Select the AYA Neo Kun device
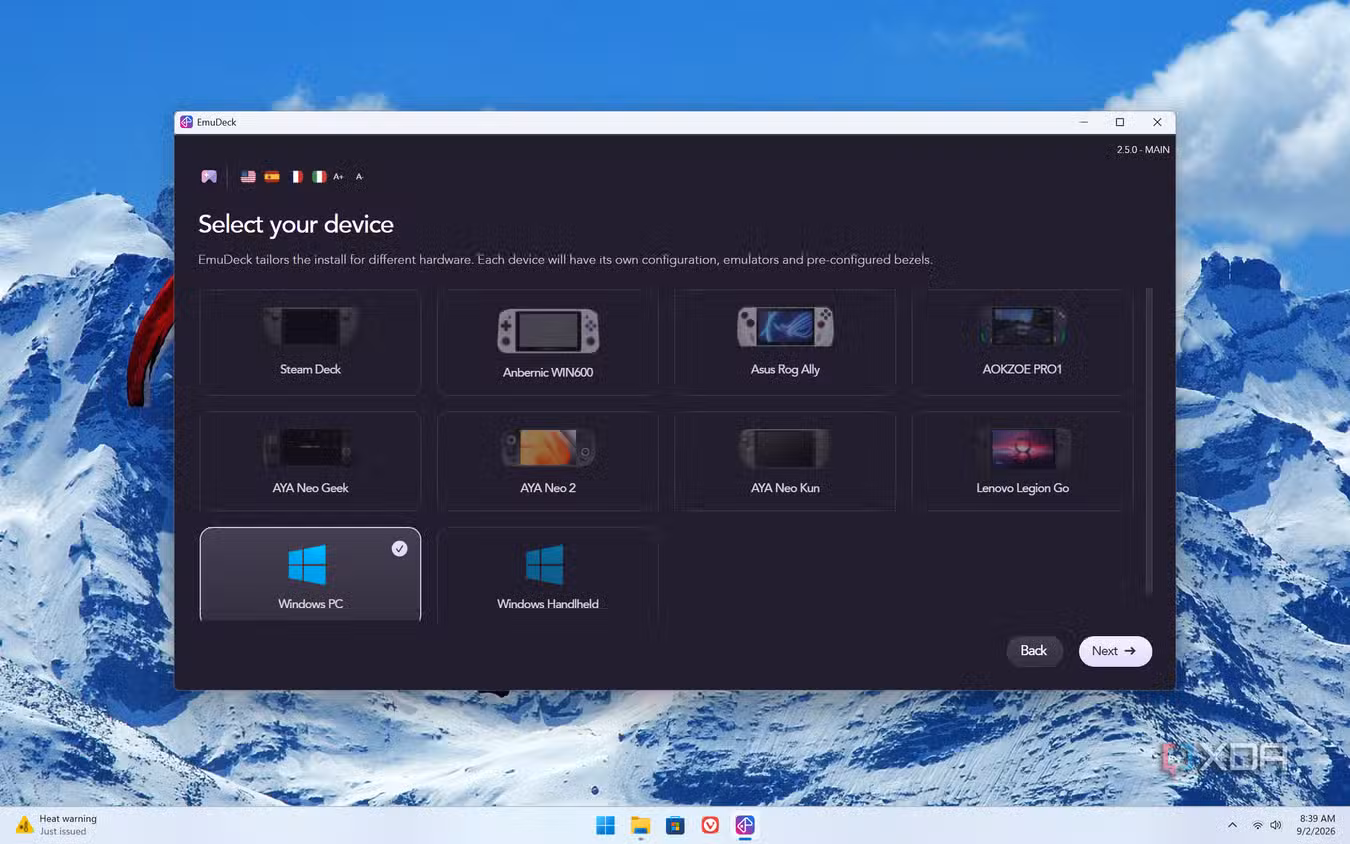Image resolution: width=1350 pixels, height=844 pixels. 785,462
